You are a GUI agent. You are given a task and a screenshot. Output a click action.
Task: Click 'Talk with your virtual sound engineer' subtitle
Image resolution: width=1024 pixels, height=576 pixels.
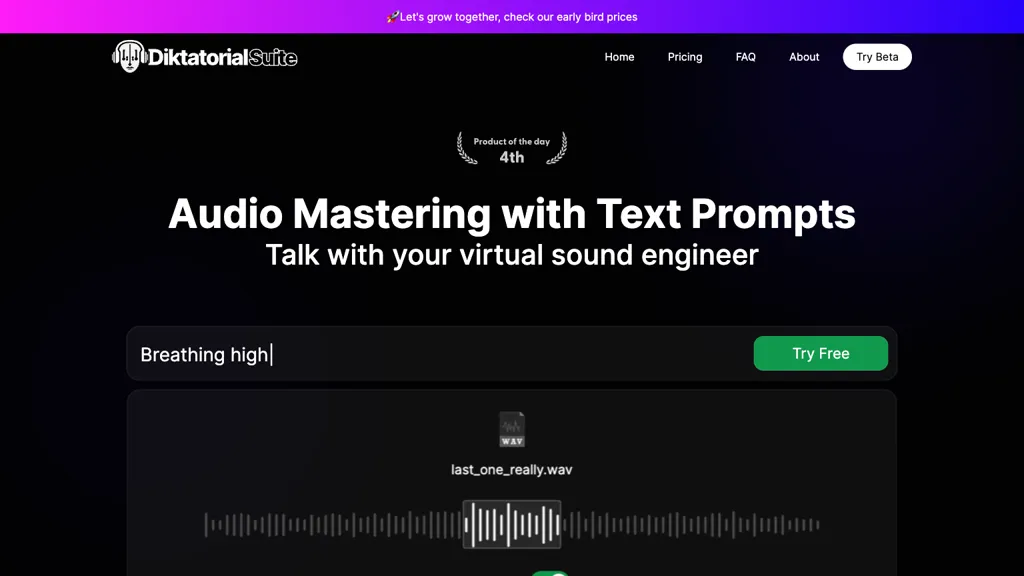pyautogui.click(x=512, y=255)
